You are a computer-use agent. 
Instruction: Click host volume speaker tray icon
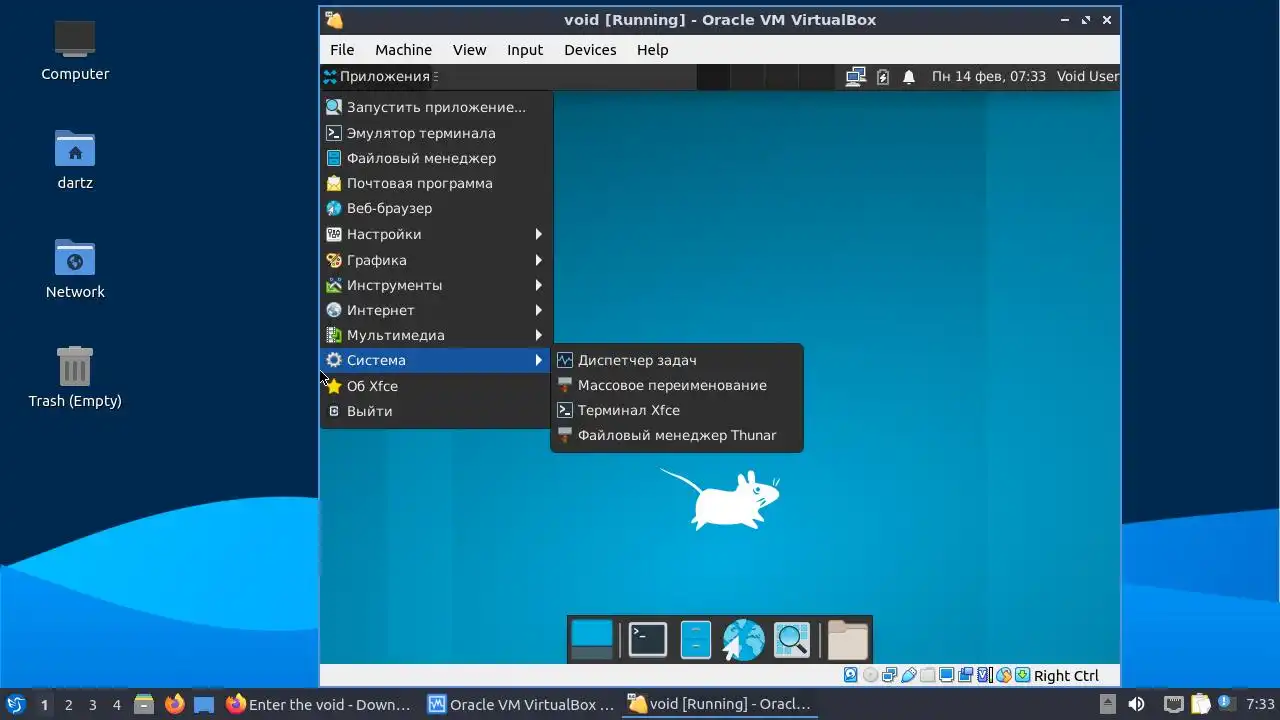pos(1136,704)
